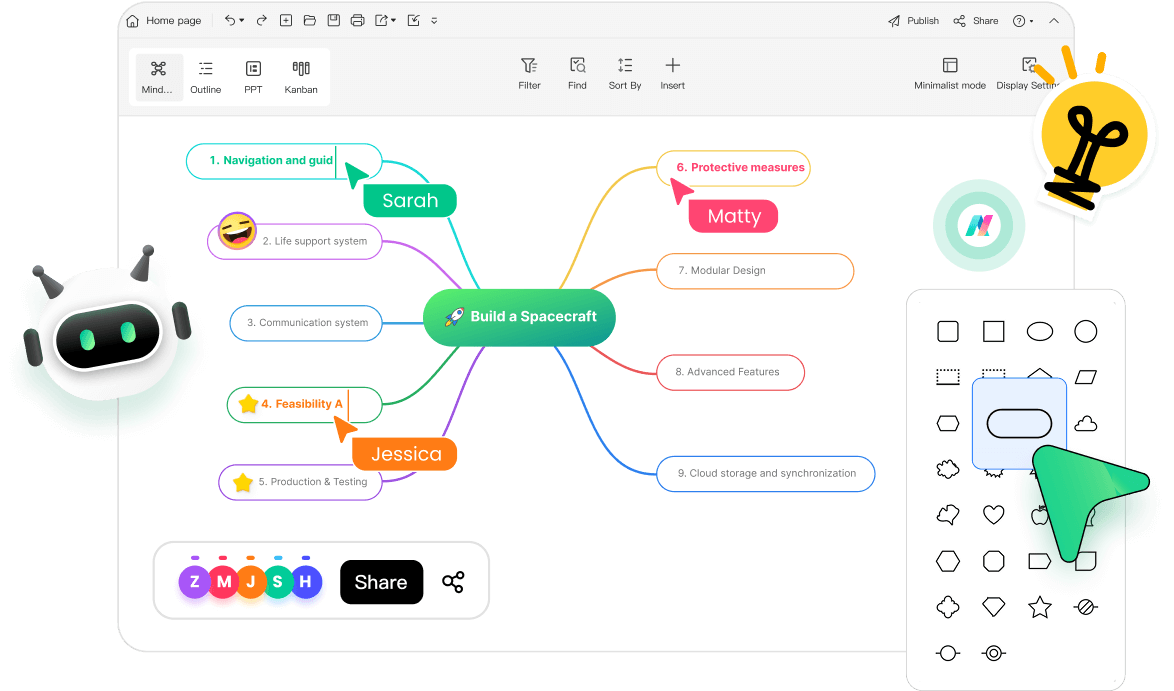Open the Filter tool
This screenshot has height=691, width=1174.
[x=529, y=66]
